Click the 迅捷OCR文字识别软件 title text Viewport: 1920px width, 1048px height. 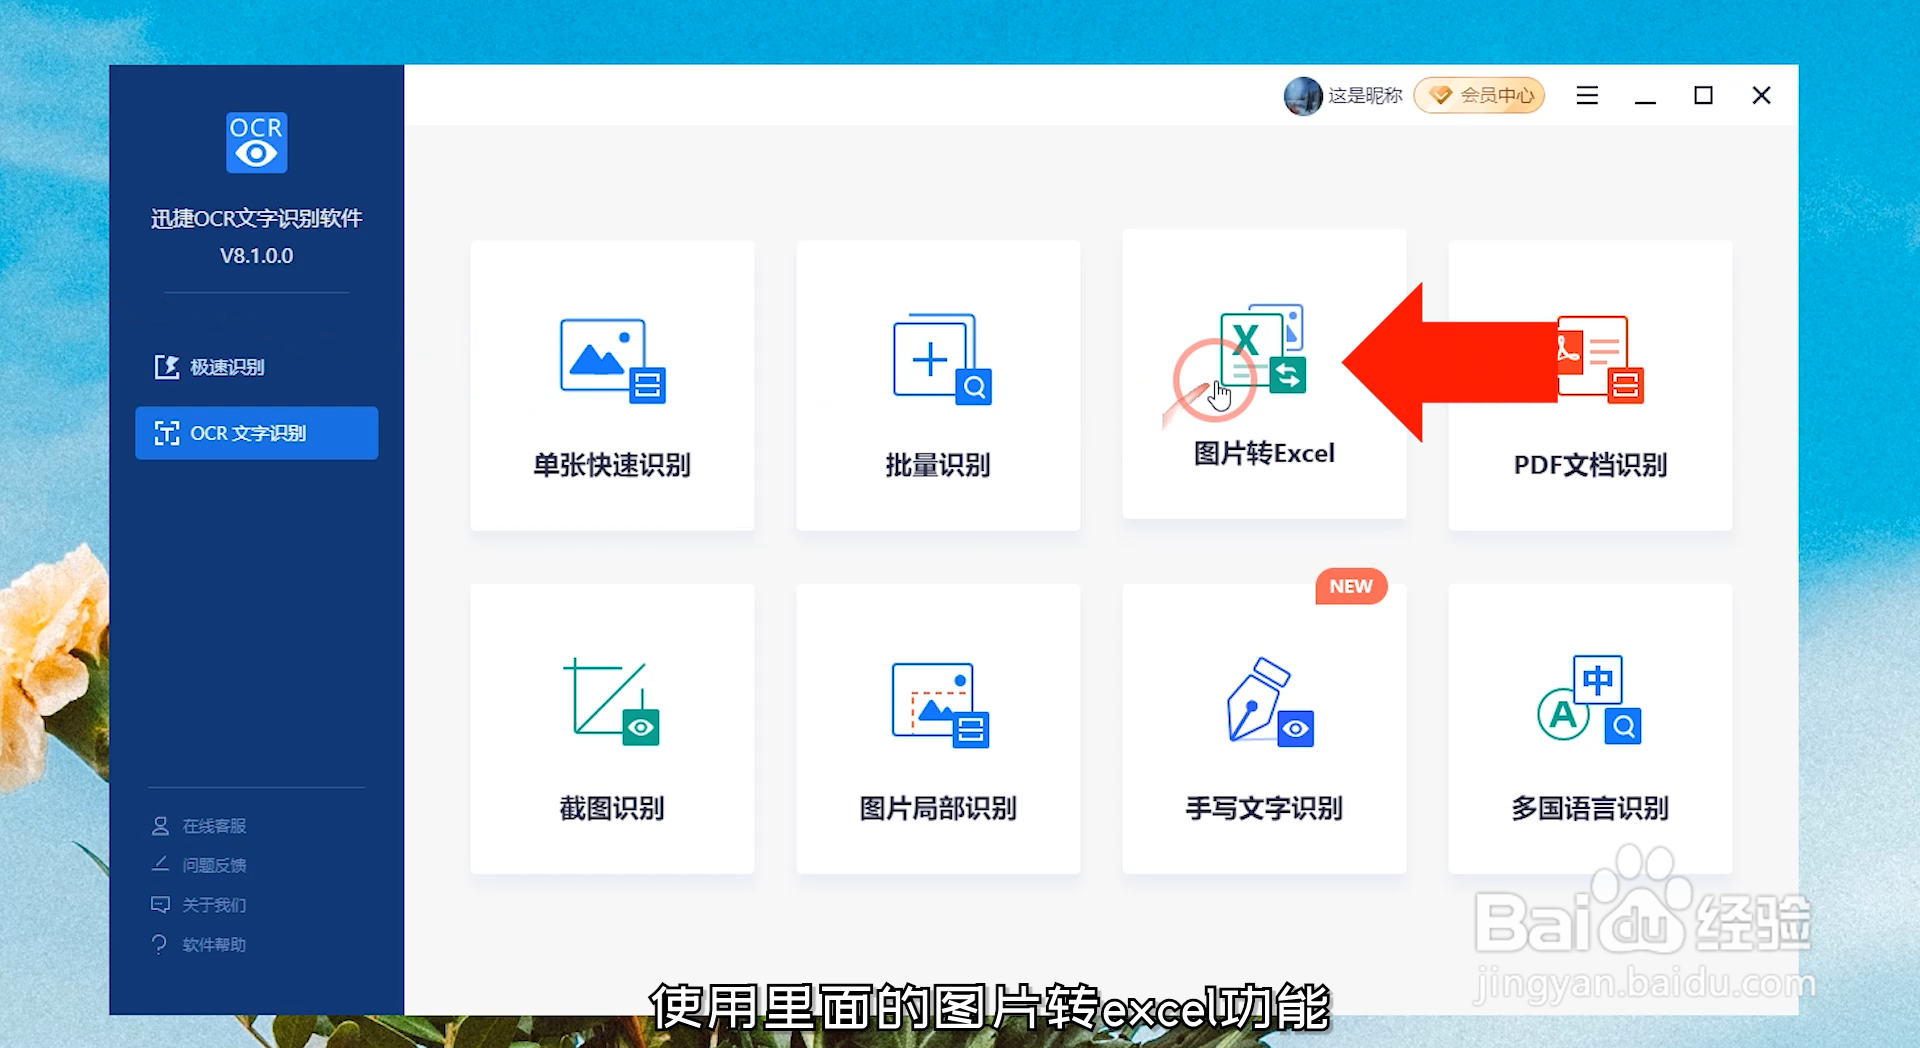(x=257, y=219)
